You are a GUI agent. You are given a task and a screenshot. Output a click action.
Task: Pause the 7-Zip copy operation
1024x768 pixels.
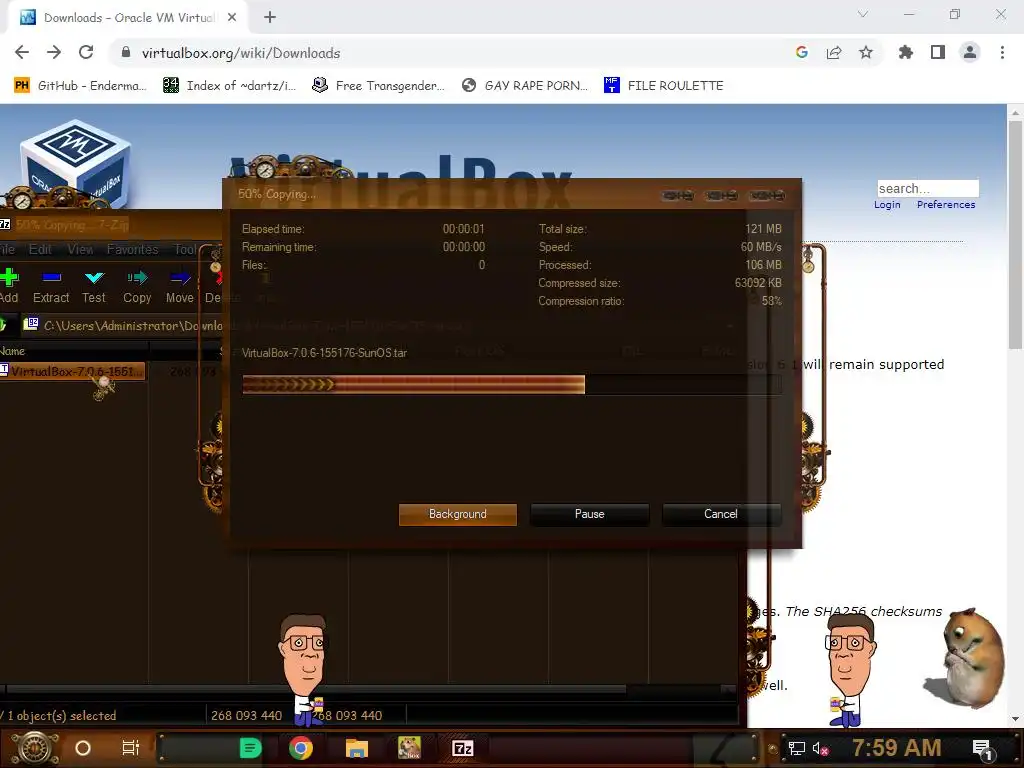point(589,514)
